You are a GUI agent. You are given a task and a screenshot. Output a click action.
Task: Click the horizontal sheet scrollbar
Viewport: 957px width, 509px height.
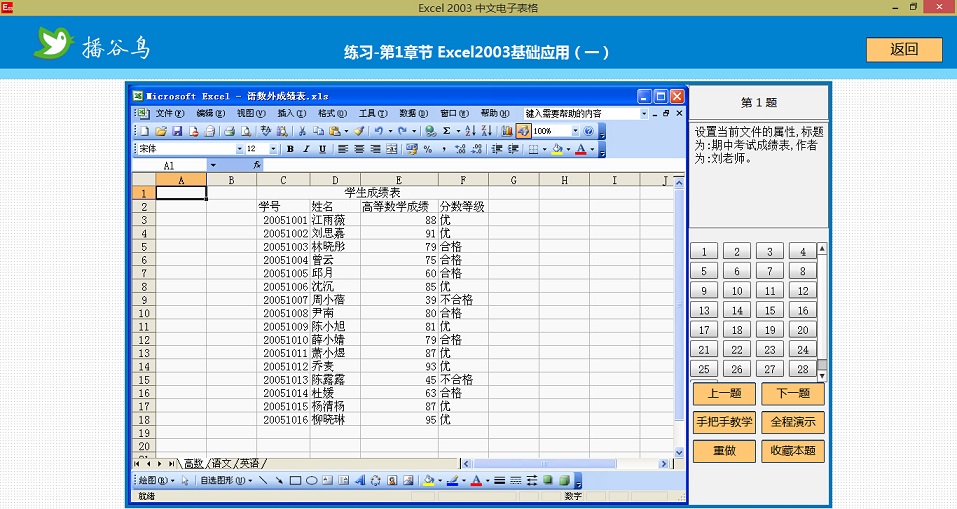564,464
